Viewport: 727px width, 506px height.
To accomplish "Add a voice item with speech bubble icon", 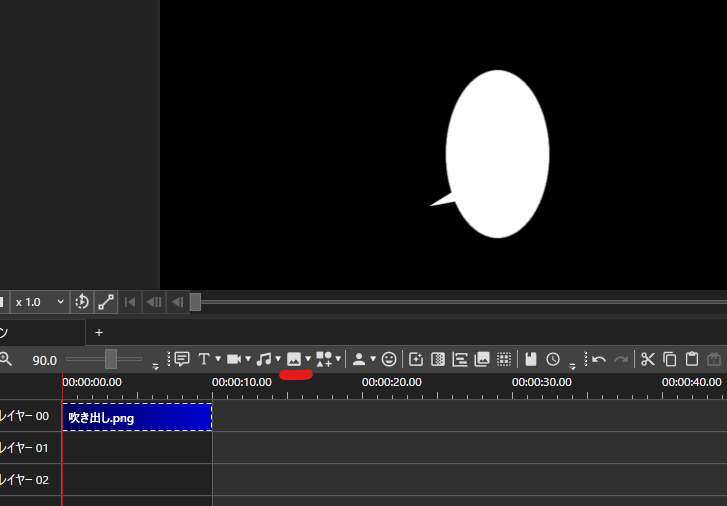I will tap(182, 359).
